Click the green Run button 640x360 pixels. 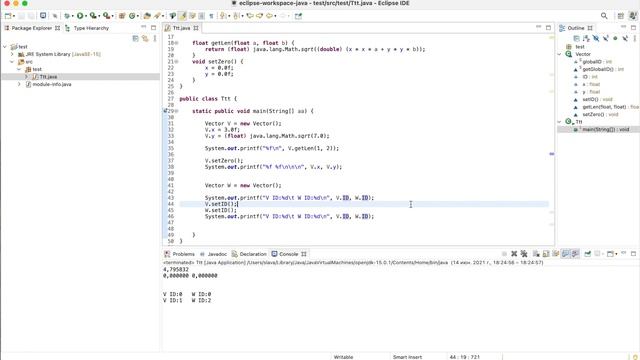(80, 16)
